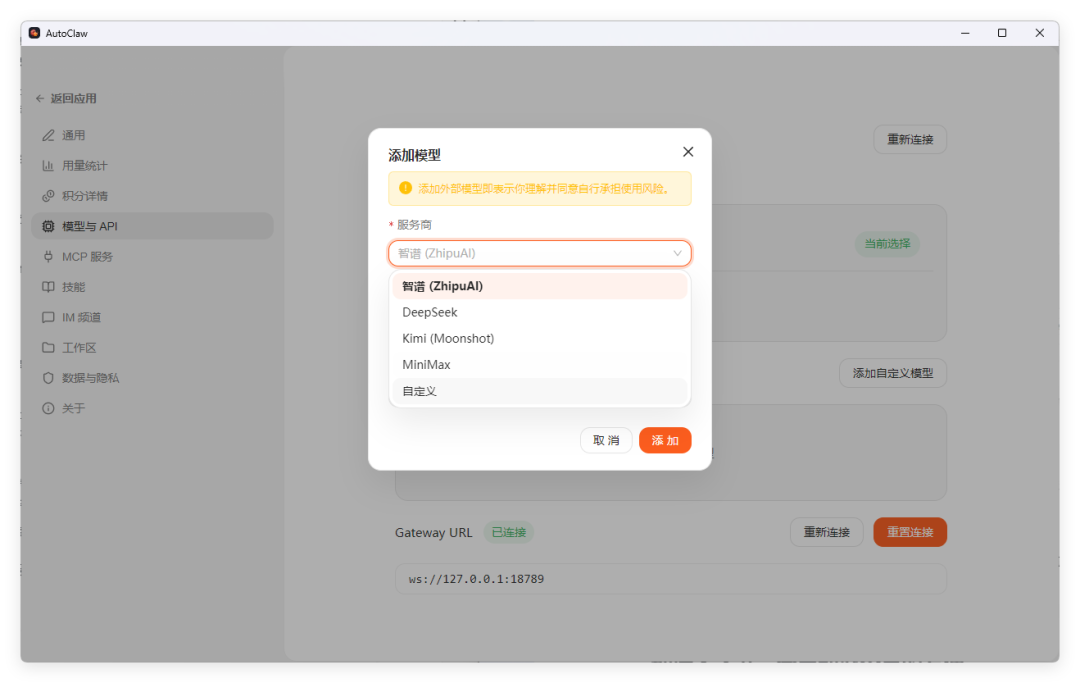Choose DeepSeek as the provider

(539, 312)
